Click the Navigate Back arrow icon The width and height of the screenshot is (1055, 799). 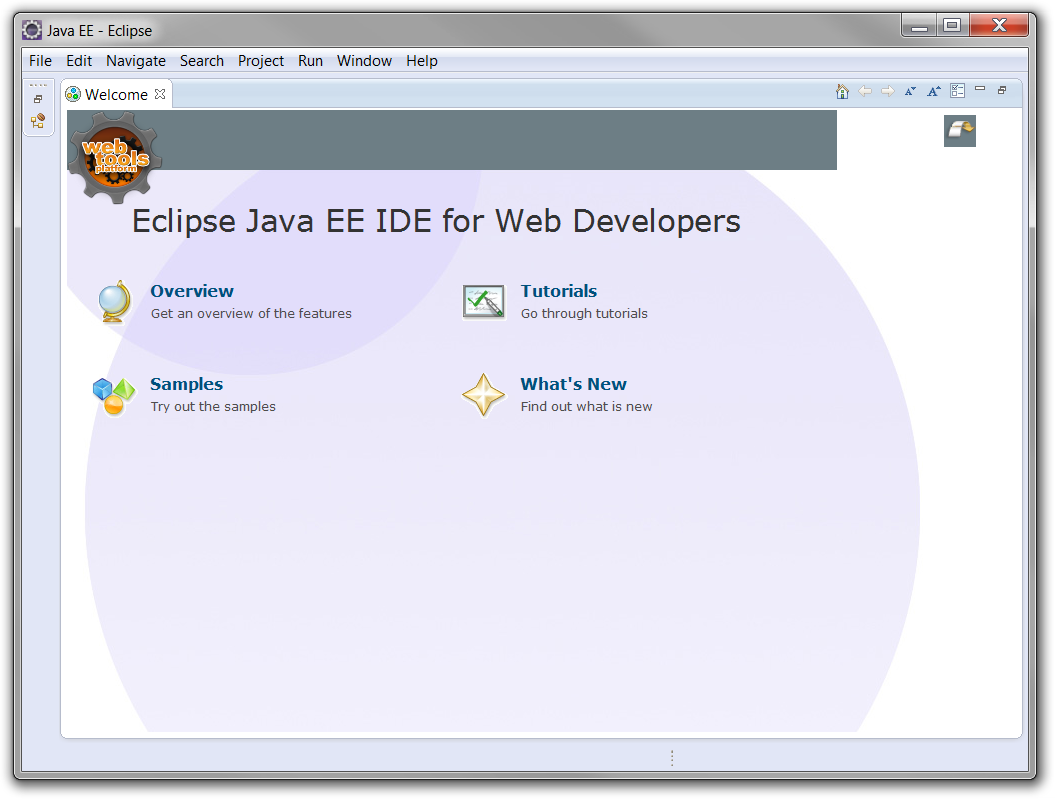pyautogui.click(x=865, y=92)
